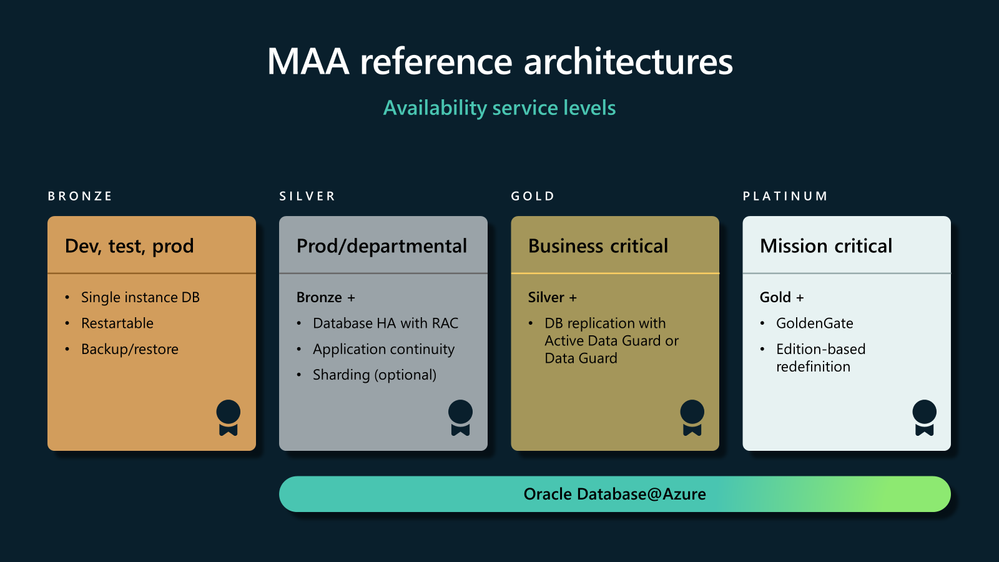Click the BRONZE tier label

(x=80, y=196)
